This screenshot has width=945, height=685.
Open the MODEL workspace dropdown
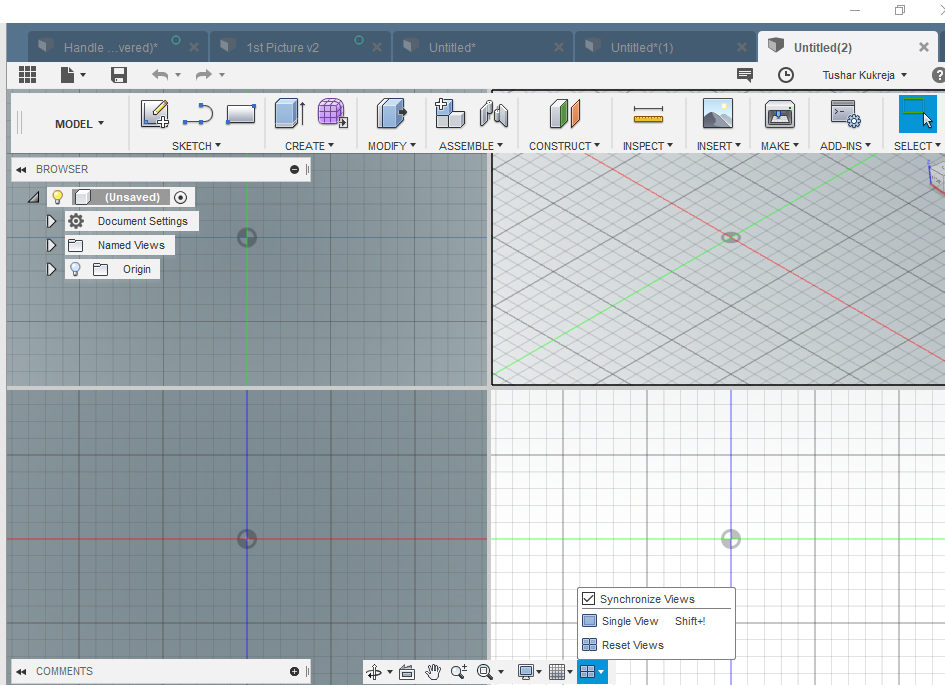[79, 124]
